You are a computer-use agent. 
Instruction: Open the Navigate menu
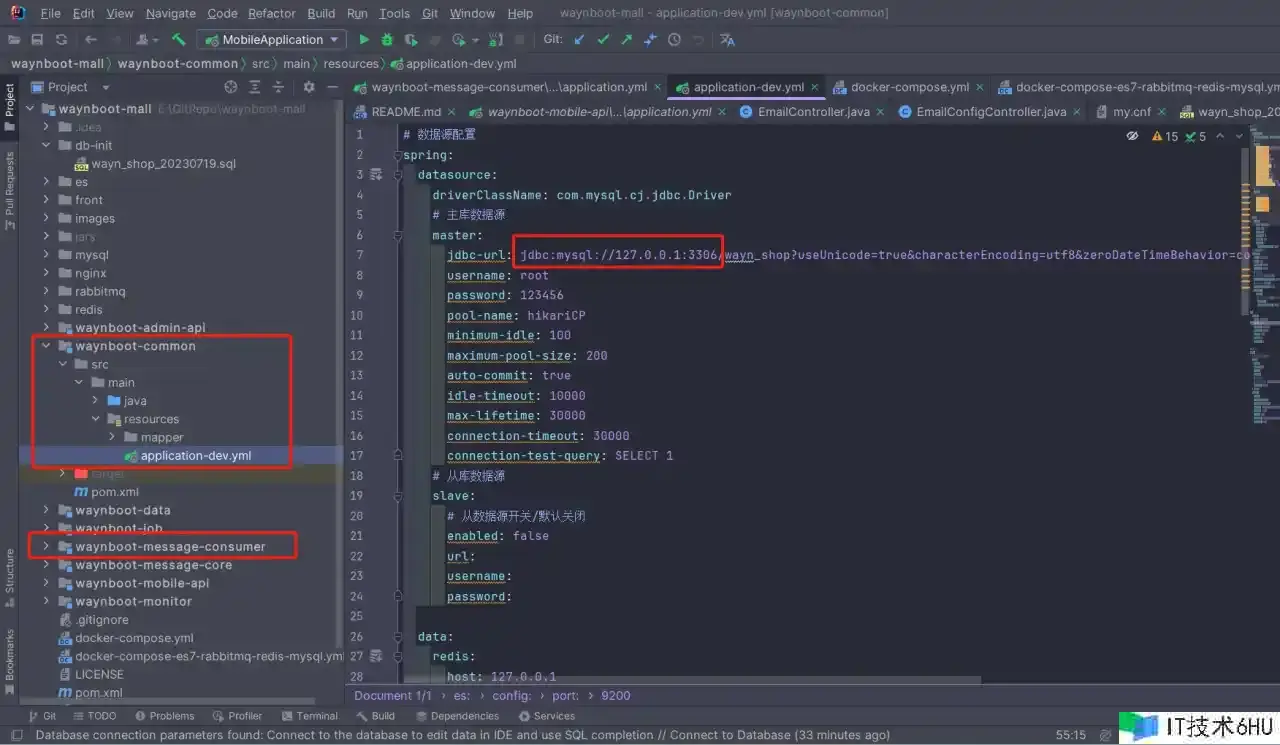click(170, 13)
